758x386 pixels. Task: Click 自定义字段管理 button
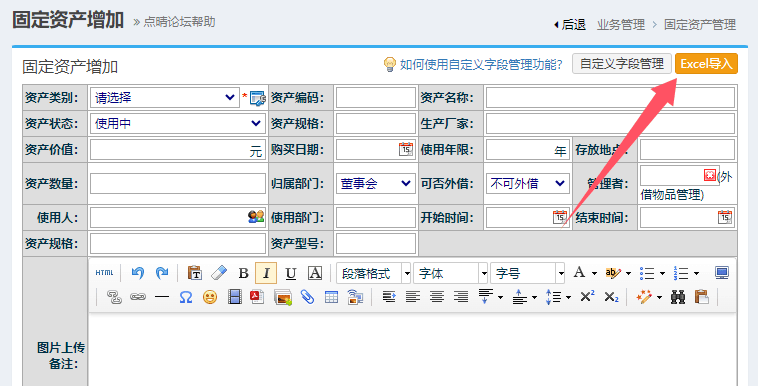click(622, 63)
